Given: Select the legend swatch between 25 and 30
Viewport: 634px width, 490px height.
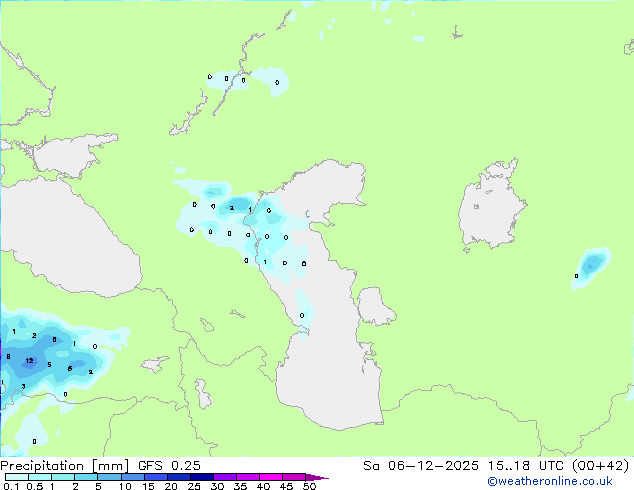Looking at the screenshot, I should [202, 477].
